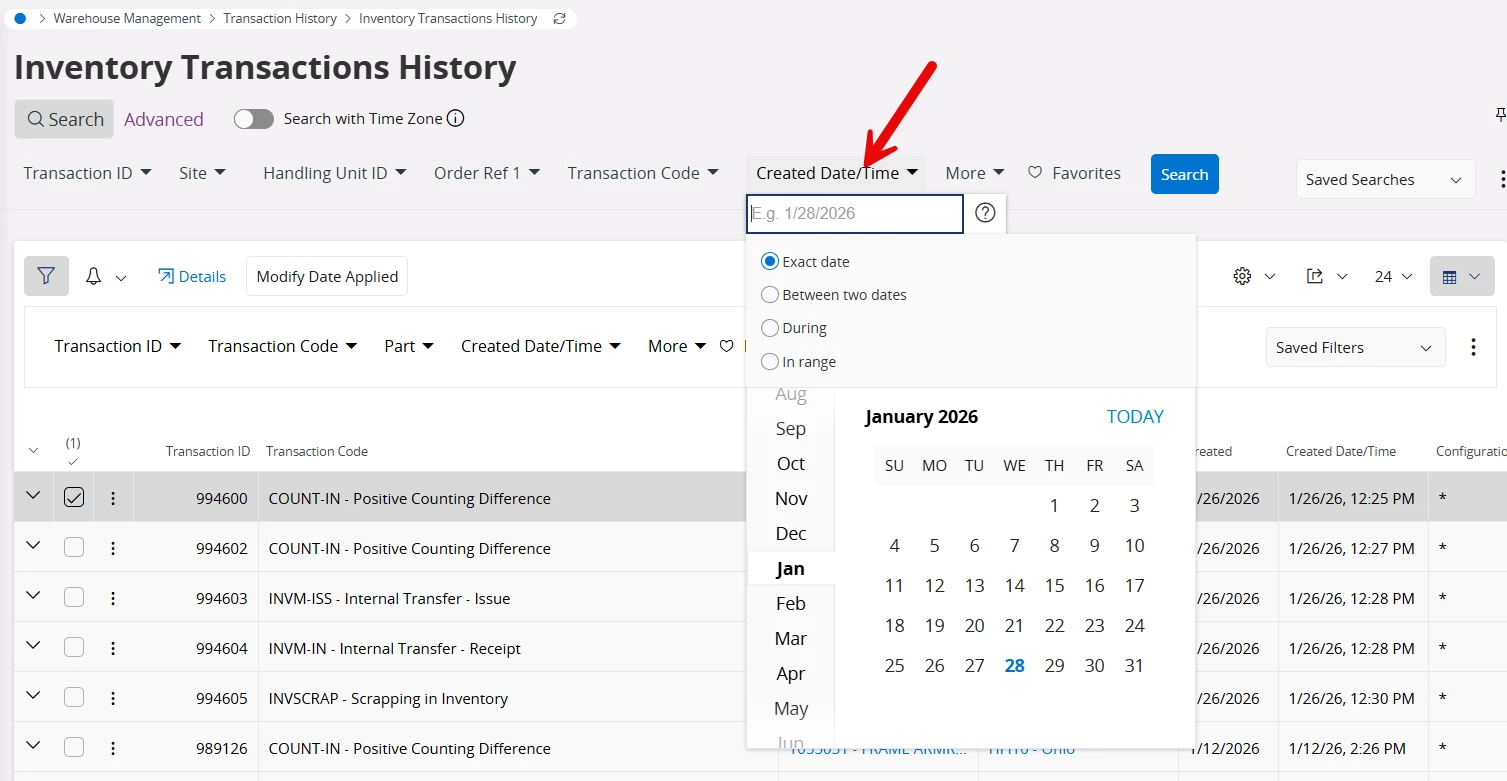Select the Between two dates option
The width and height of the screenshot is (1507, 781).
pyautogui.click(x=770, y=295)
